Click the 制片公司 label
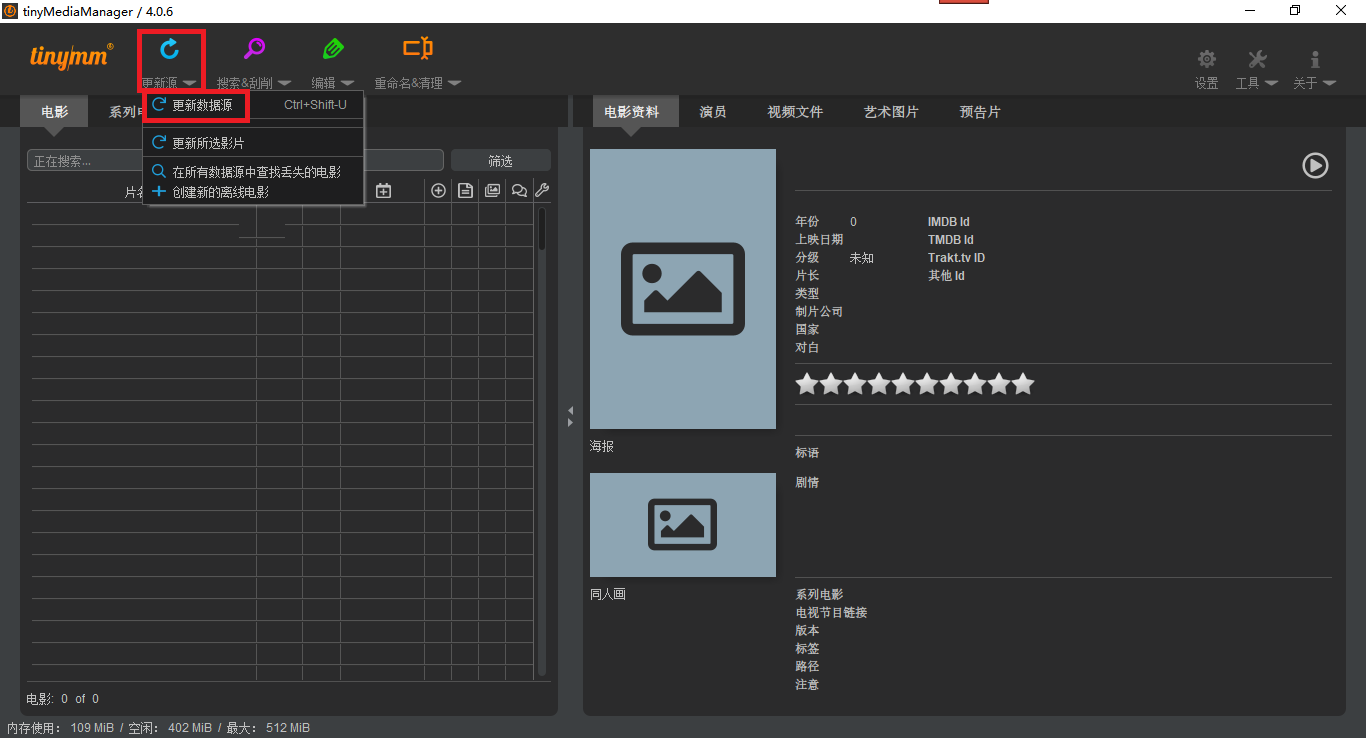Image resolution: width=1366 pixels, height=738 pixels. 819,312
